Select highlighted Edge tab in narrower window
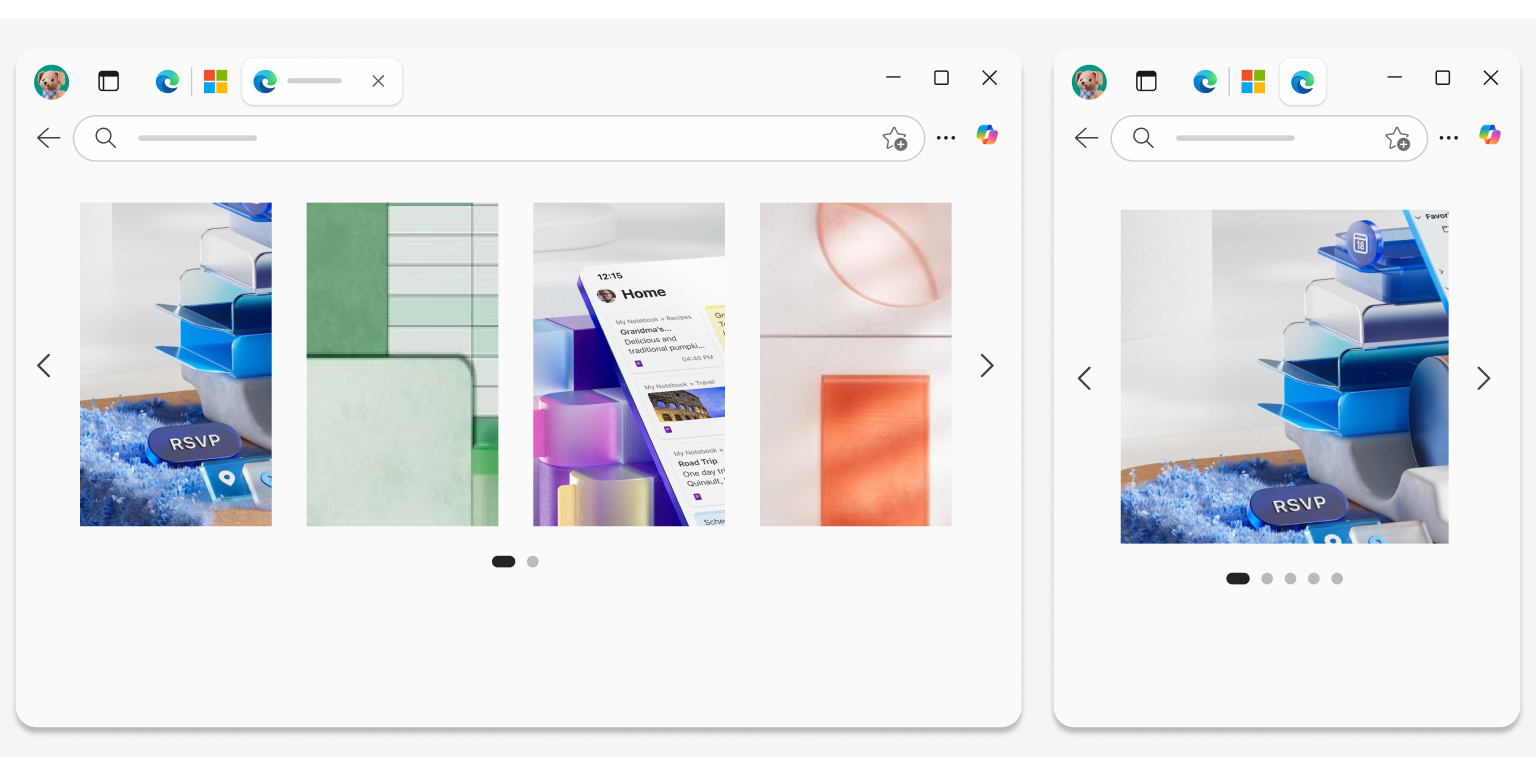The height and width of the screenshot is (776, 1536). (1303, 82)
